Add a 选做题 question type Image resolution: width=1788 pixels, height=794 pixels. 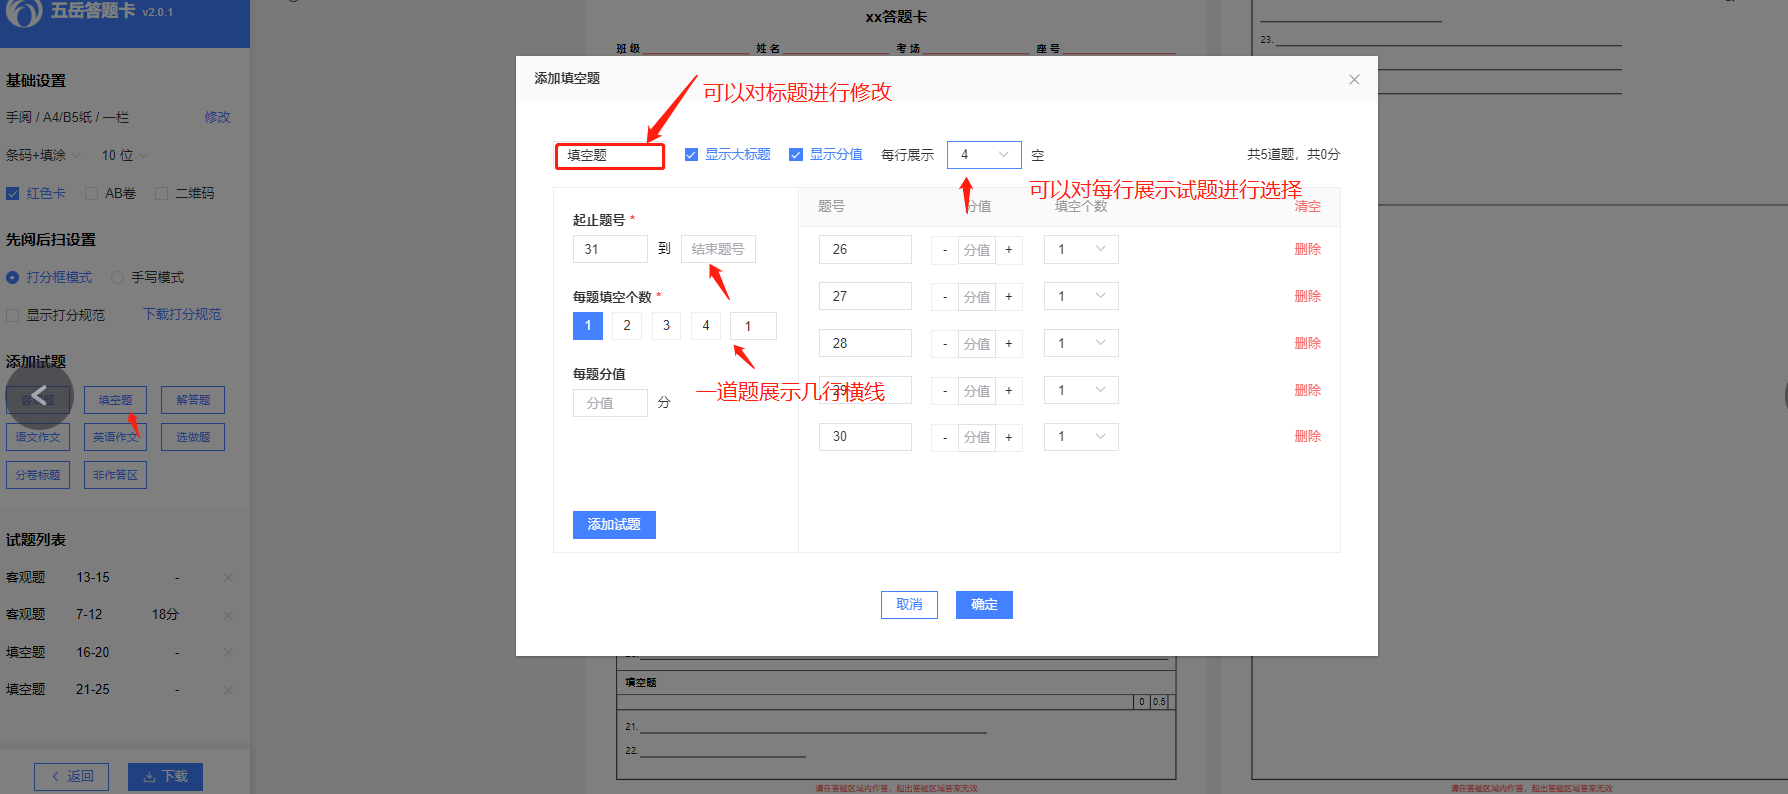(193, 437)
